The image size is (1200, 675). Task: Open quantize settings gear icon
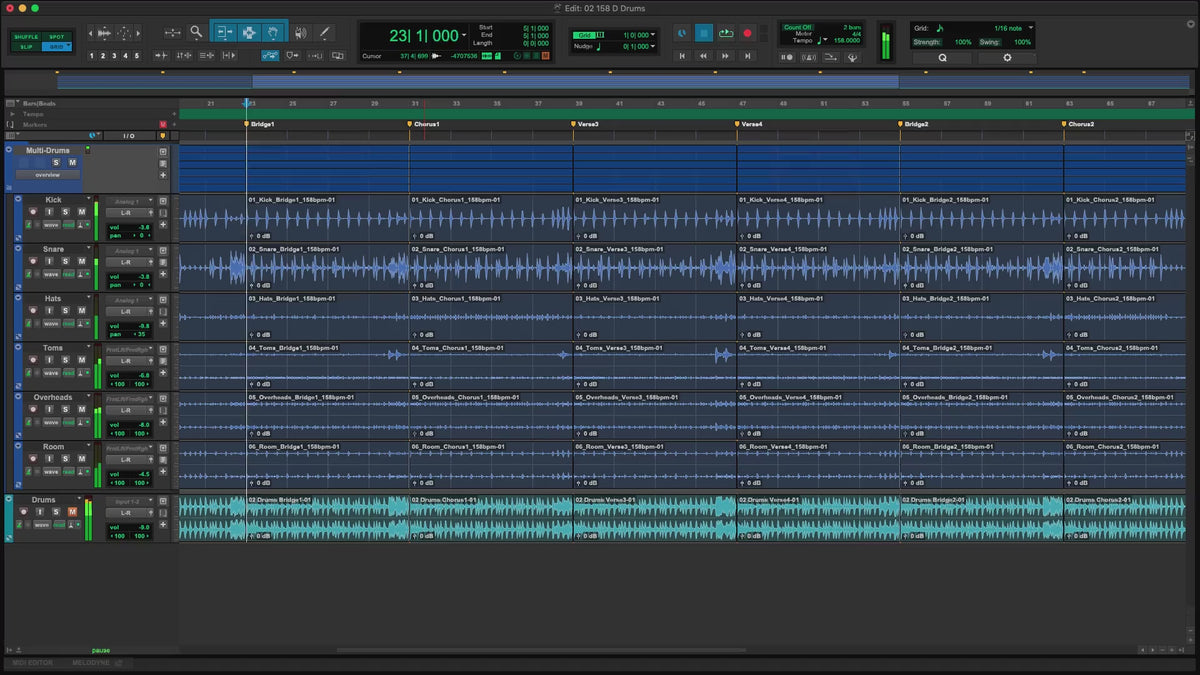(x=1007, y=58)
